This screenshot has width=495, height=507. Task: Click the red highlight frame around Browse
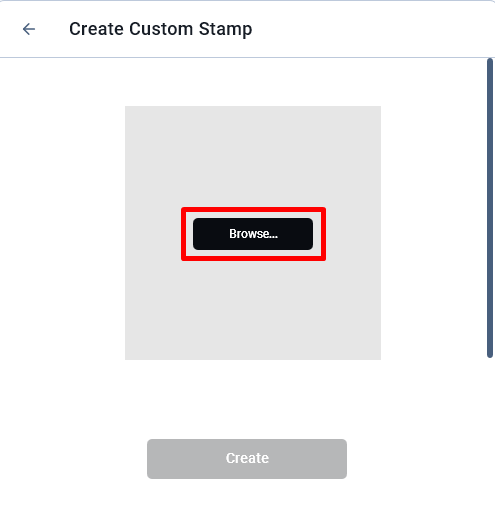(253, 209)
